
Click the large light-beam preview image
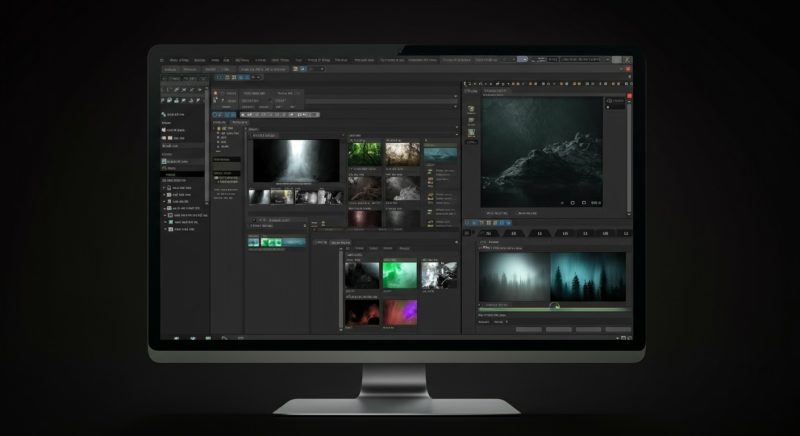(296, 161)
